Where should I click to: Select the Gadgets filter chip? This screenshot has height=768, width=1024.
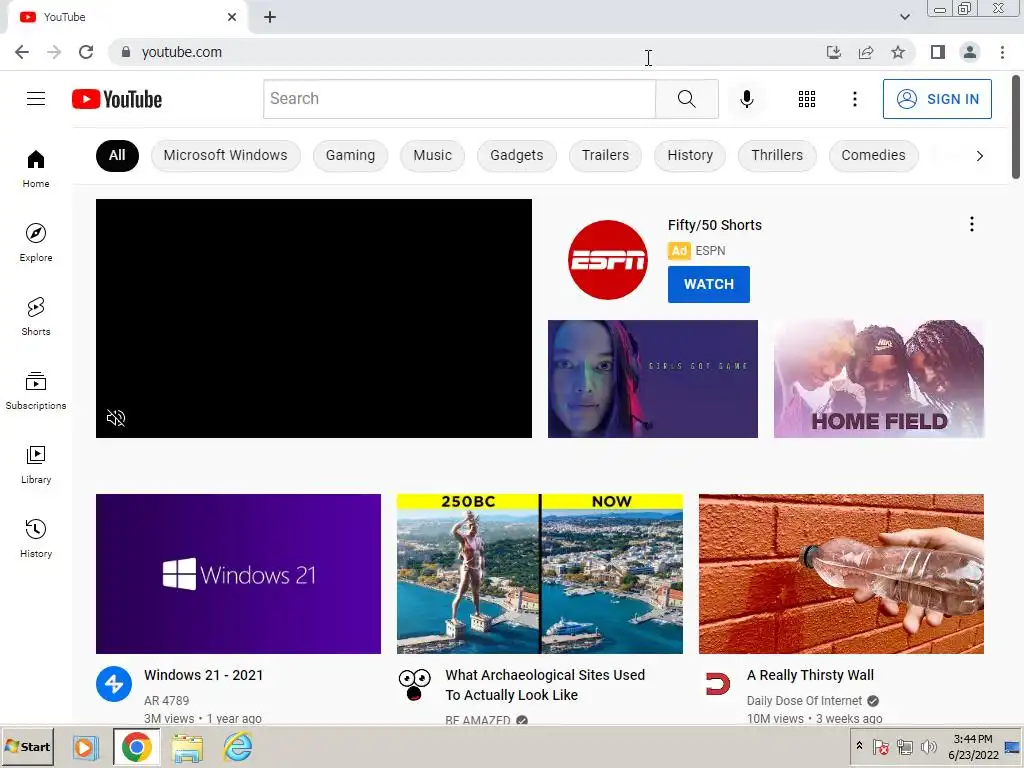(517, 155)
